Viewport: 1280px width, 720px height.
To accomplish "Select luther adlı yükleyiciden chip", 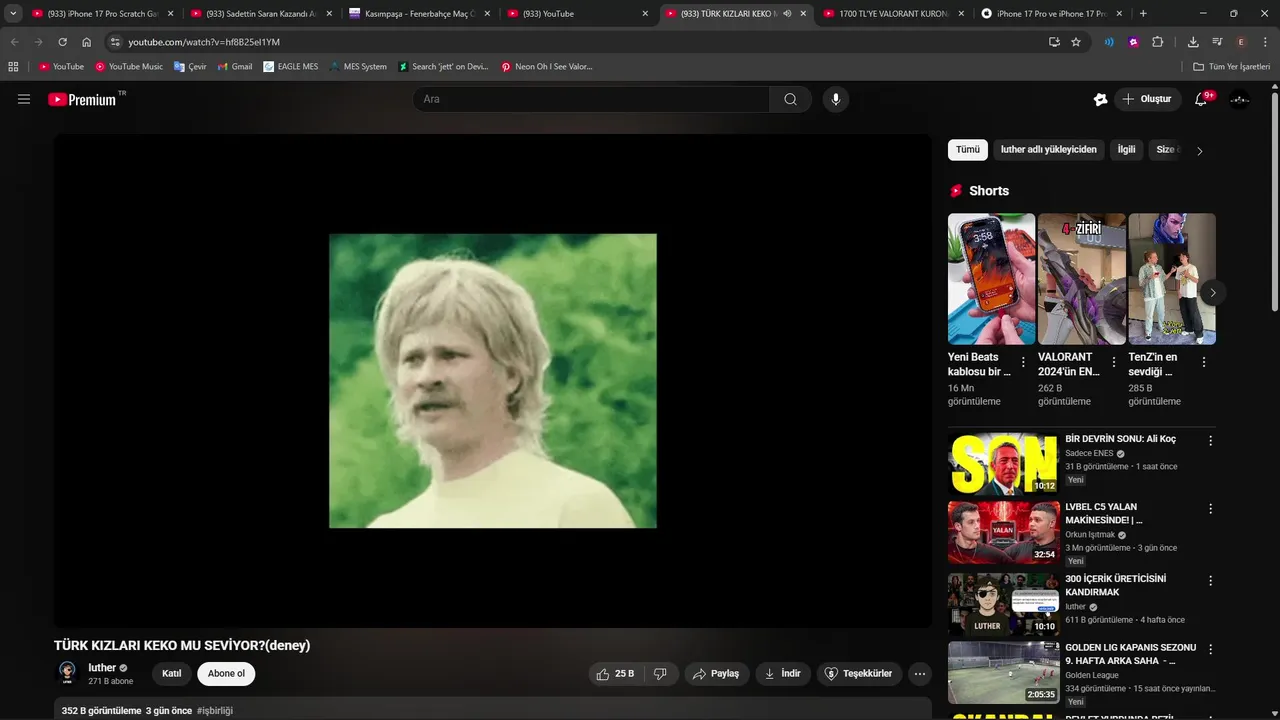I will (1049, 150).
